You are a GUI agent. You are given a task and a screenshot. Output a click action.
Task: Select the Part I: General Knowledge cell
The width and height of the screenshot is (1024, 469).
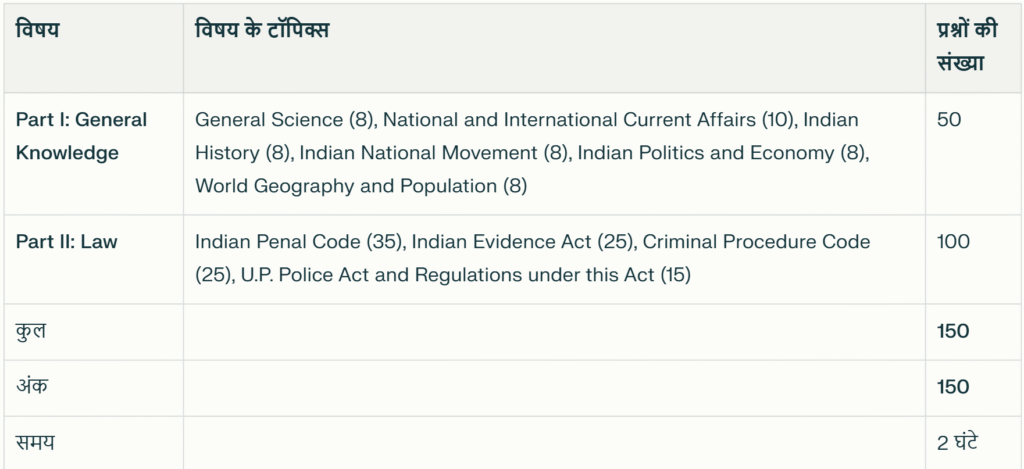click(81, 136)
